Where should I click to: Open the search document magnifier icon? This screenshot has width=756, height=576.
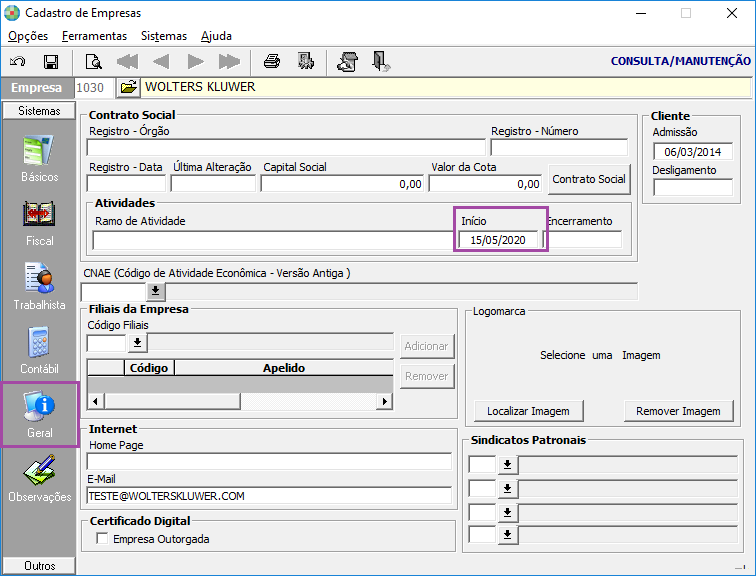(x=93, y=62)
